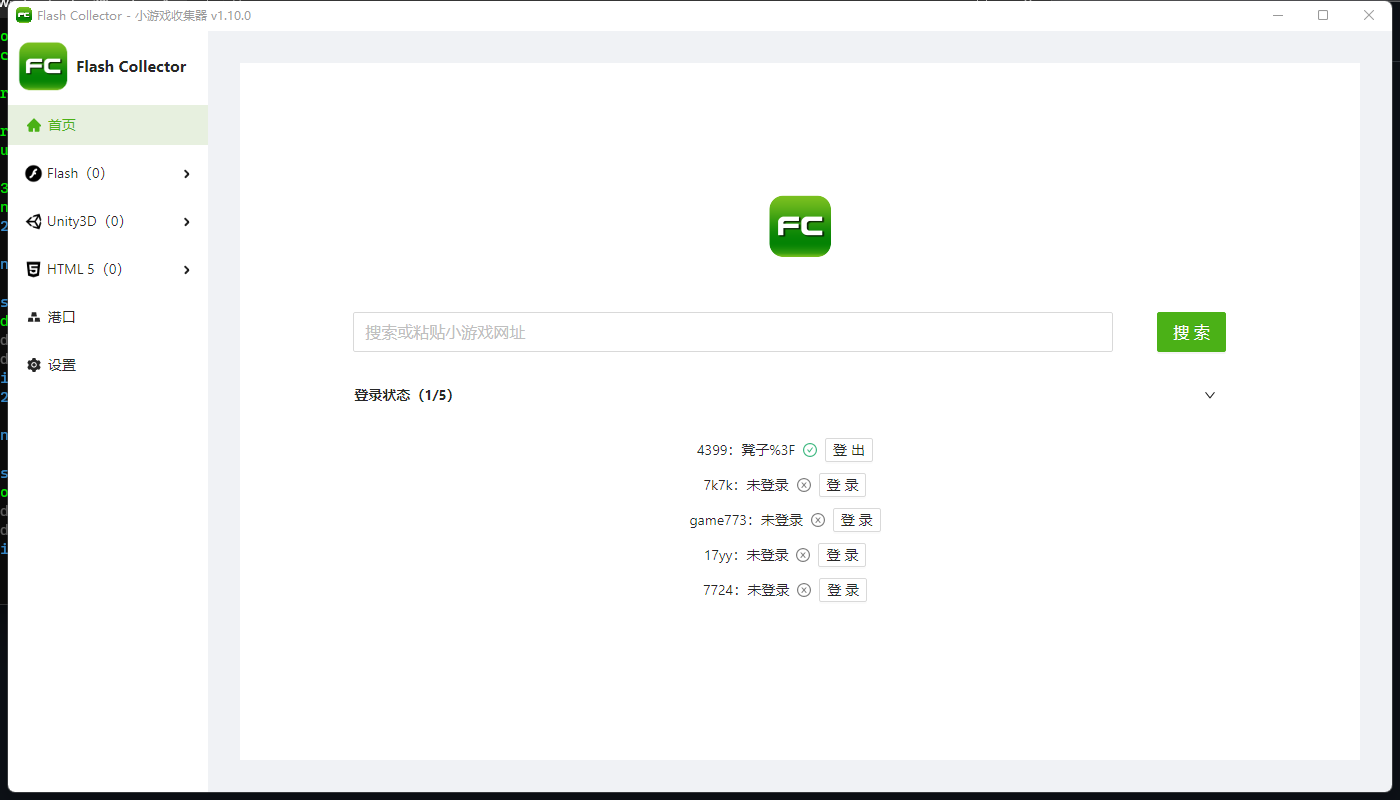Click the 港口 port icon

pos(31,316)
